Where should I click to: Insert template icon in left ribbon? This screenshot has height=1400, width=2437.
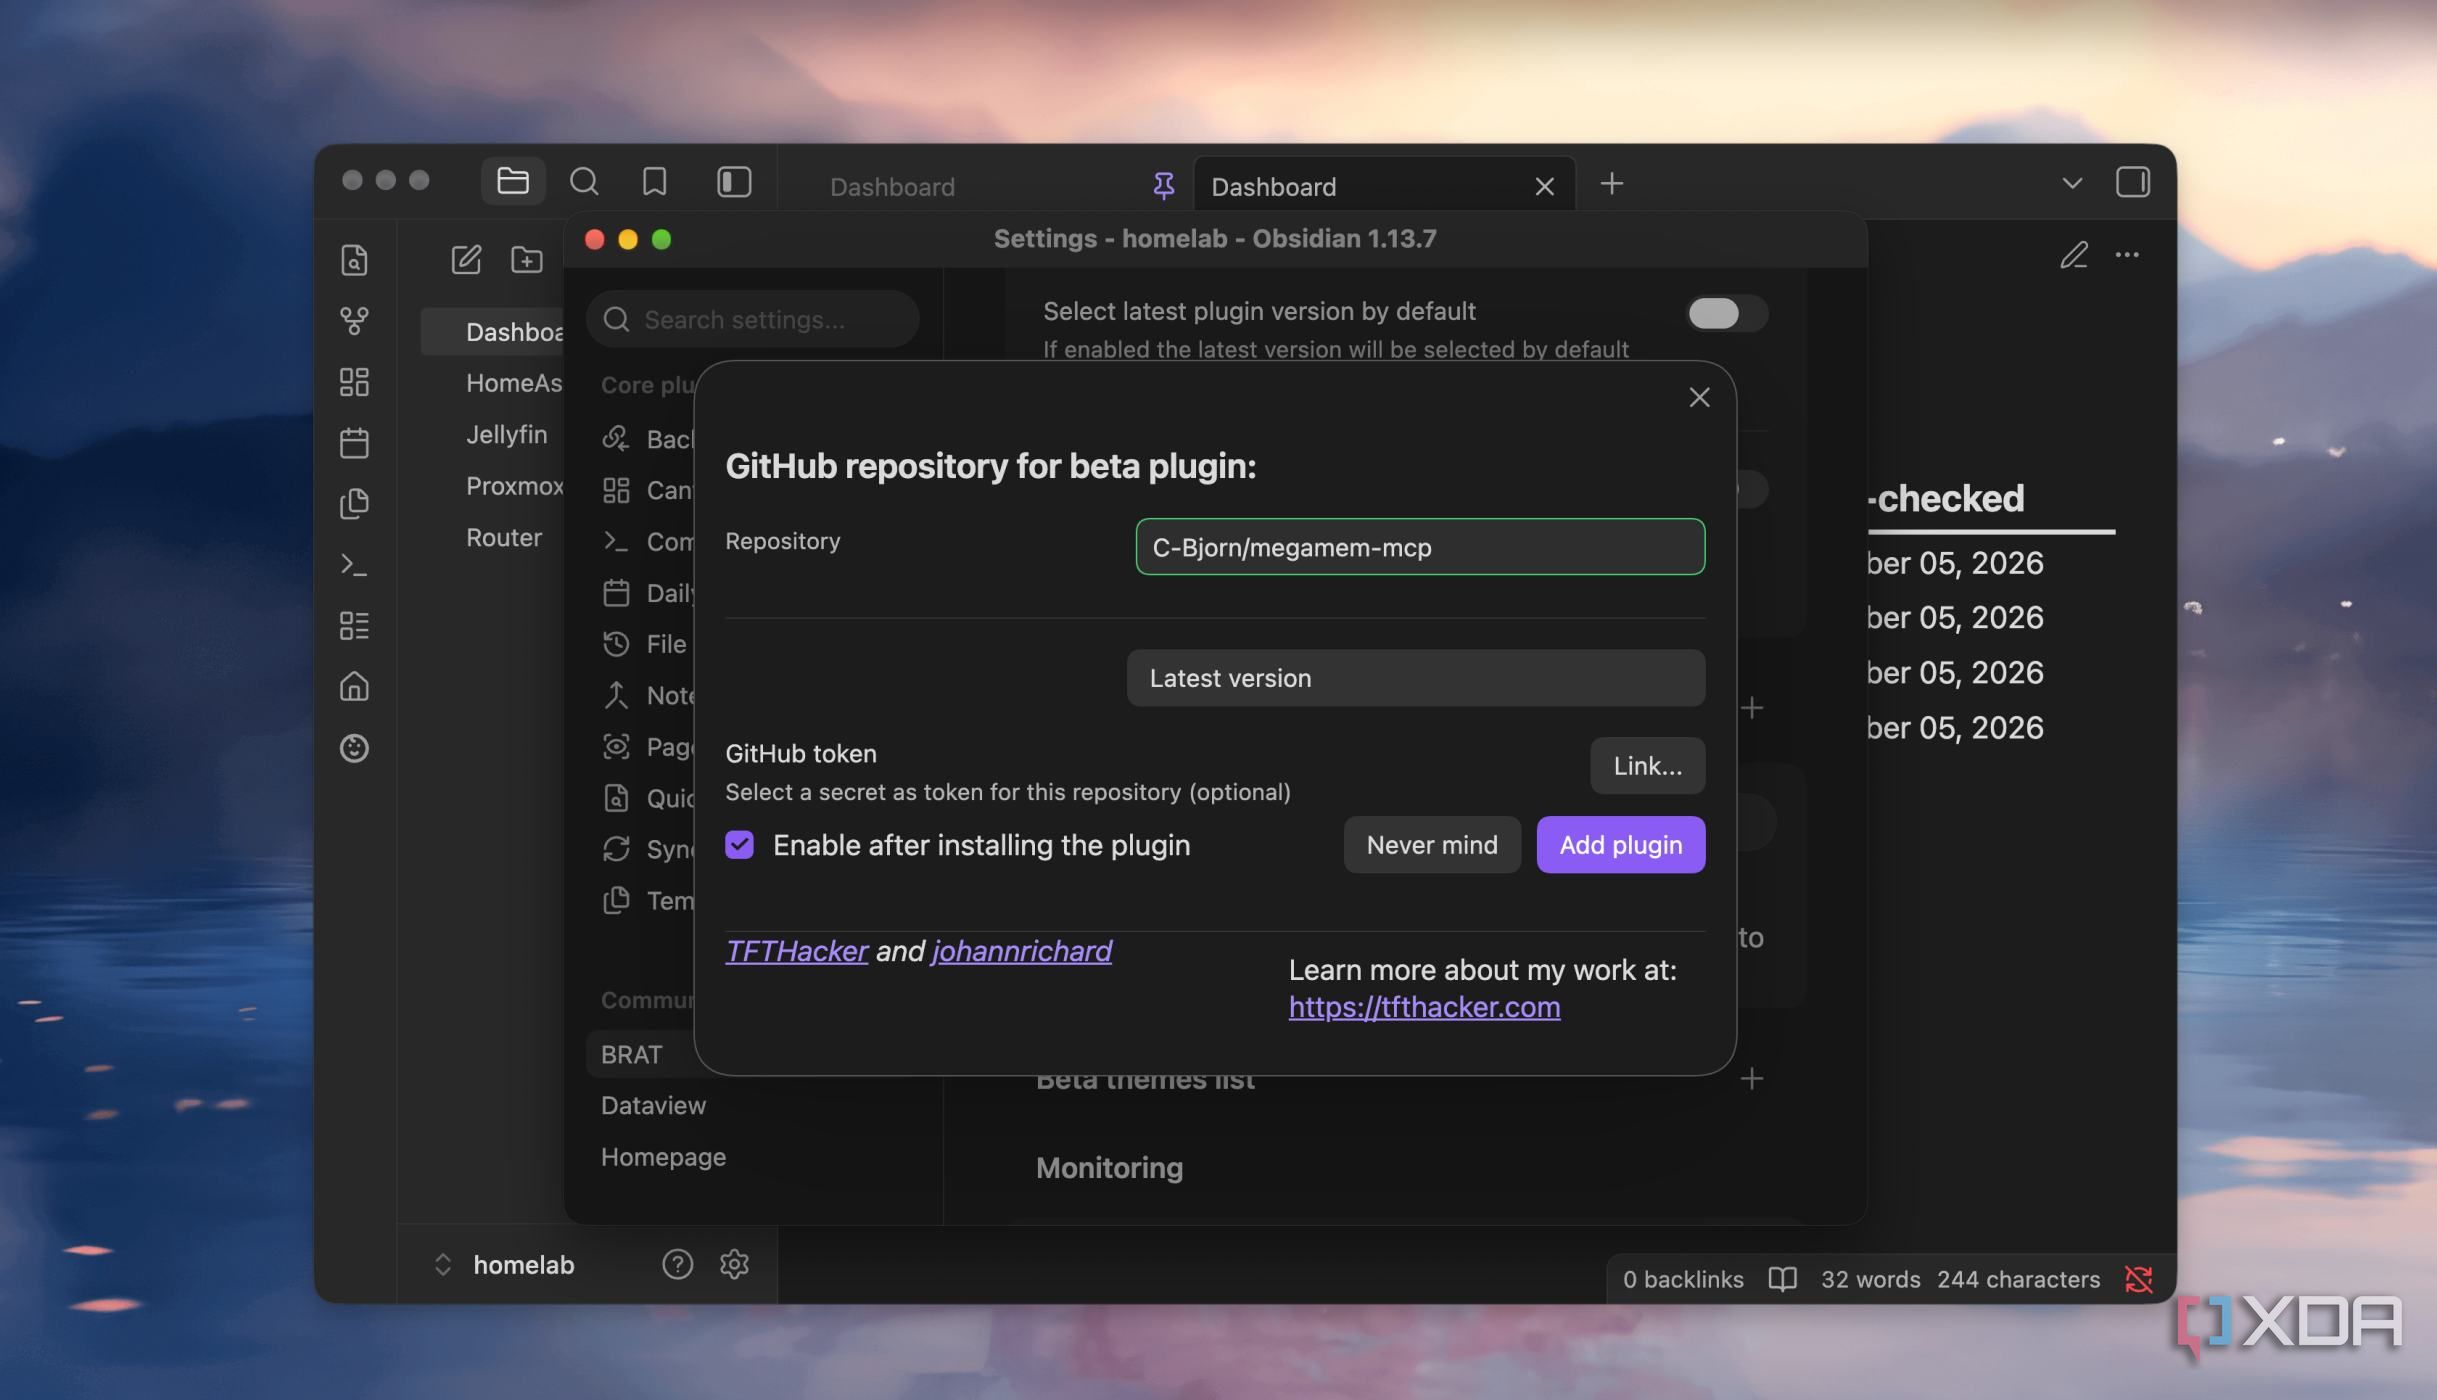coord(354,504)
